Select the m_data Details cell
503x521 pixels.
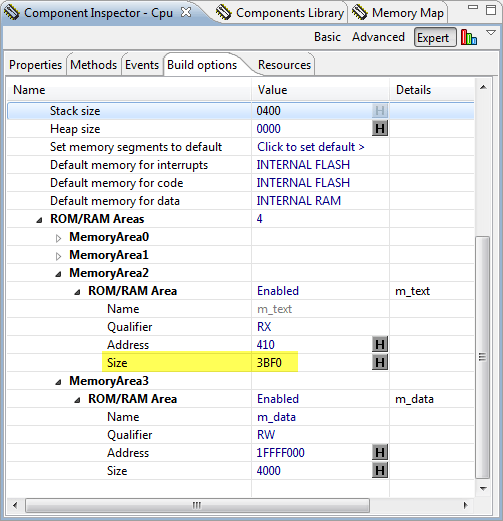(x=414, y=399)
